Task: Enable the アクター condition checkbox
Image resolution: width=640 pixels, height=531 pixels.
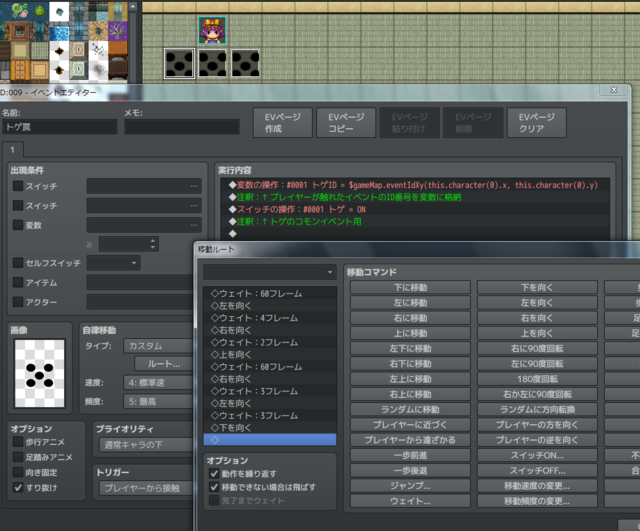Action: click(x=18, y=302)
